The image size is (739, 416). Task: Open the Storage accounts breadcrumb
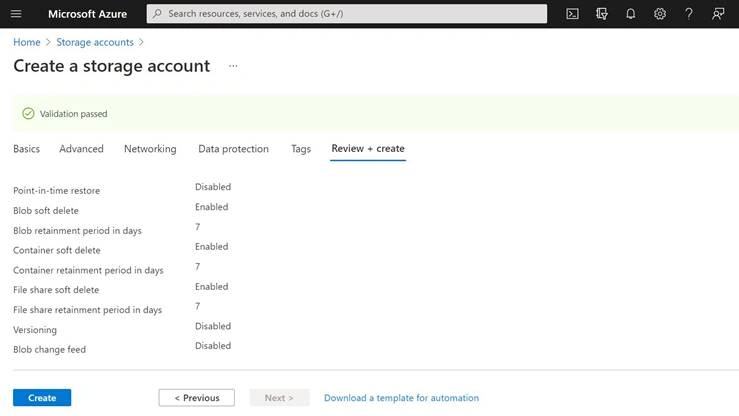(95, 42)
